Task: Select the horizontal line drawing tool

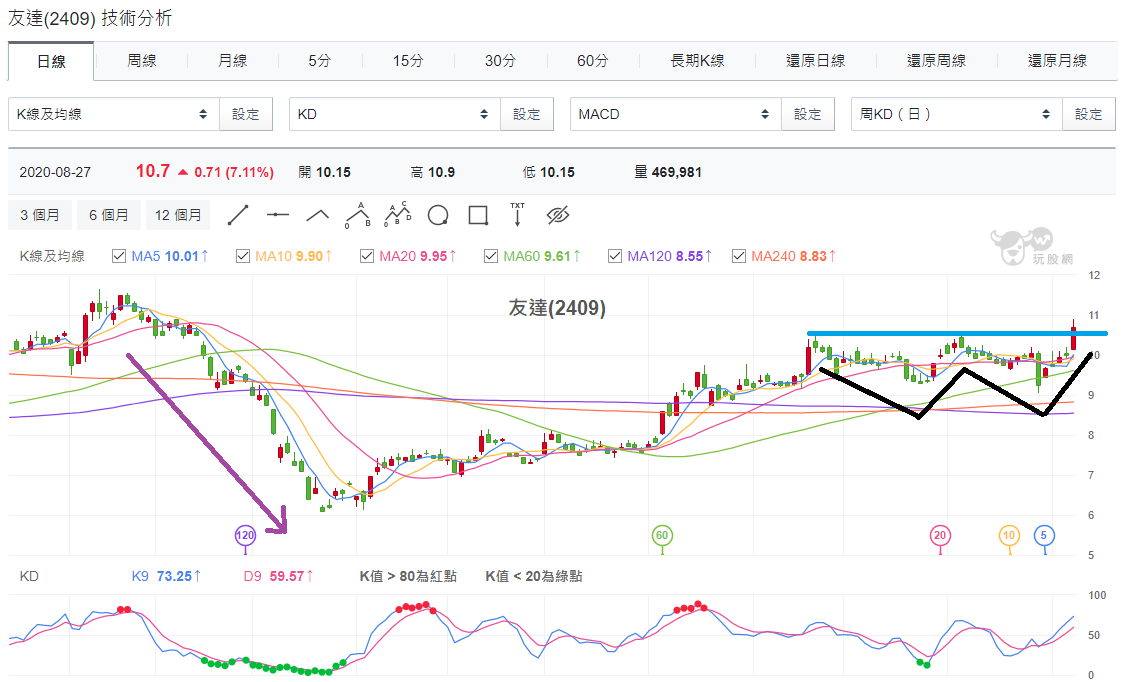Action: coord(278,215)
